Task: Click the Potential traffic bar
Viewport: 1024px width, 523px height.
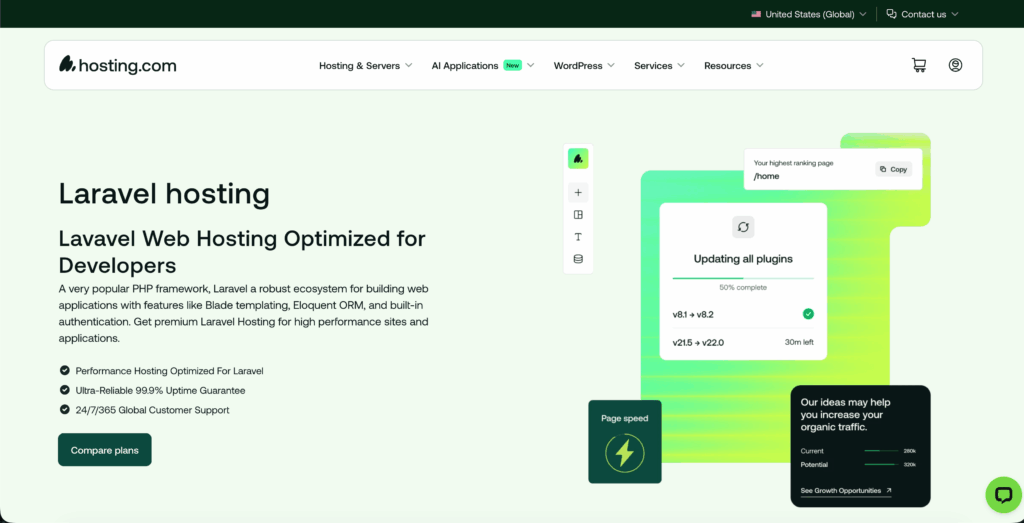Action: [880, 464]
